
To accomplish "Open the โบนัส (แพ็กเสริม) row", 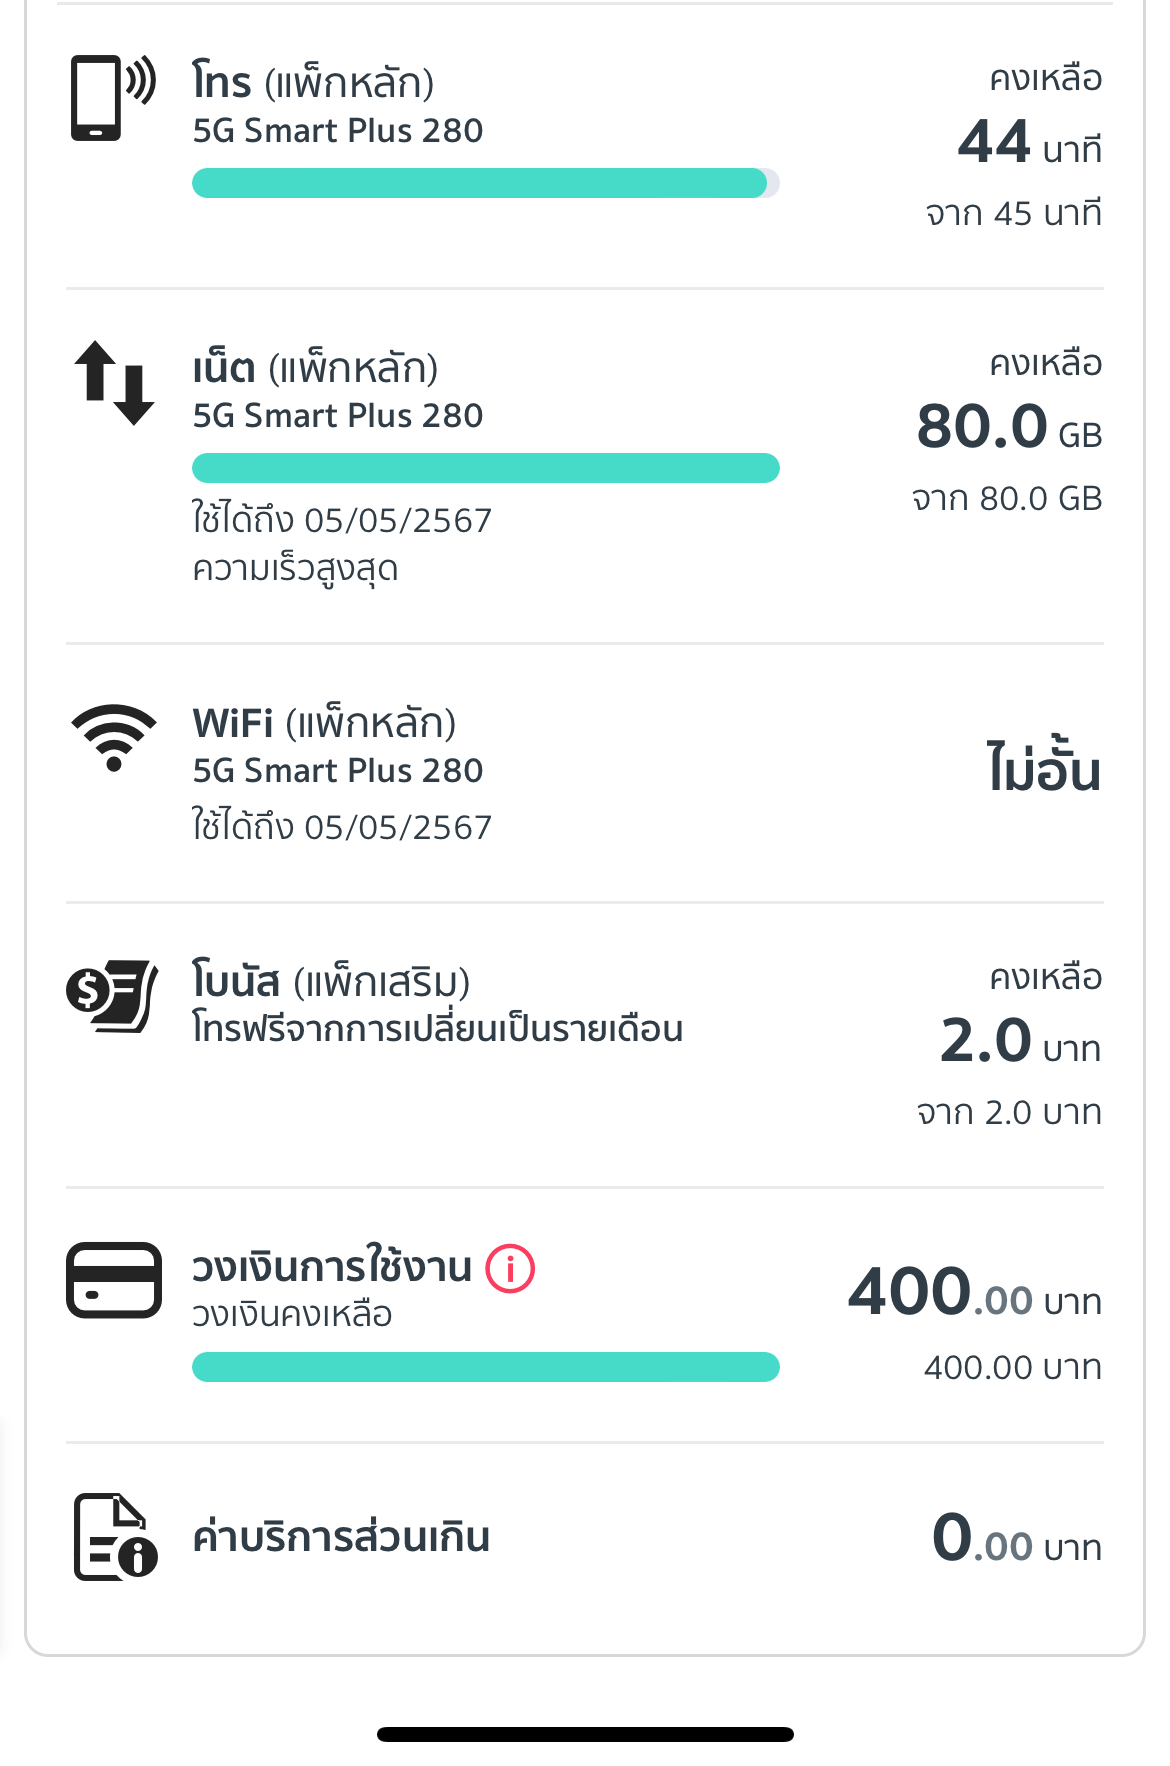I will tap(585, 1045).
